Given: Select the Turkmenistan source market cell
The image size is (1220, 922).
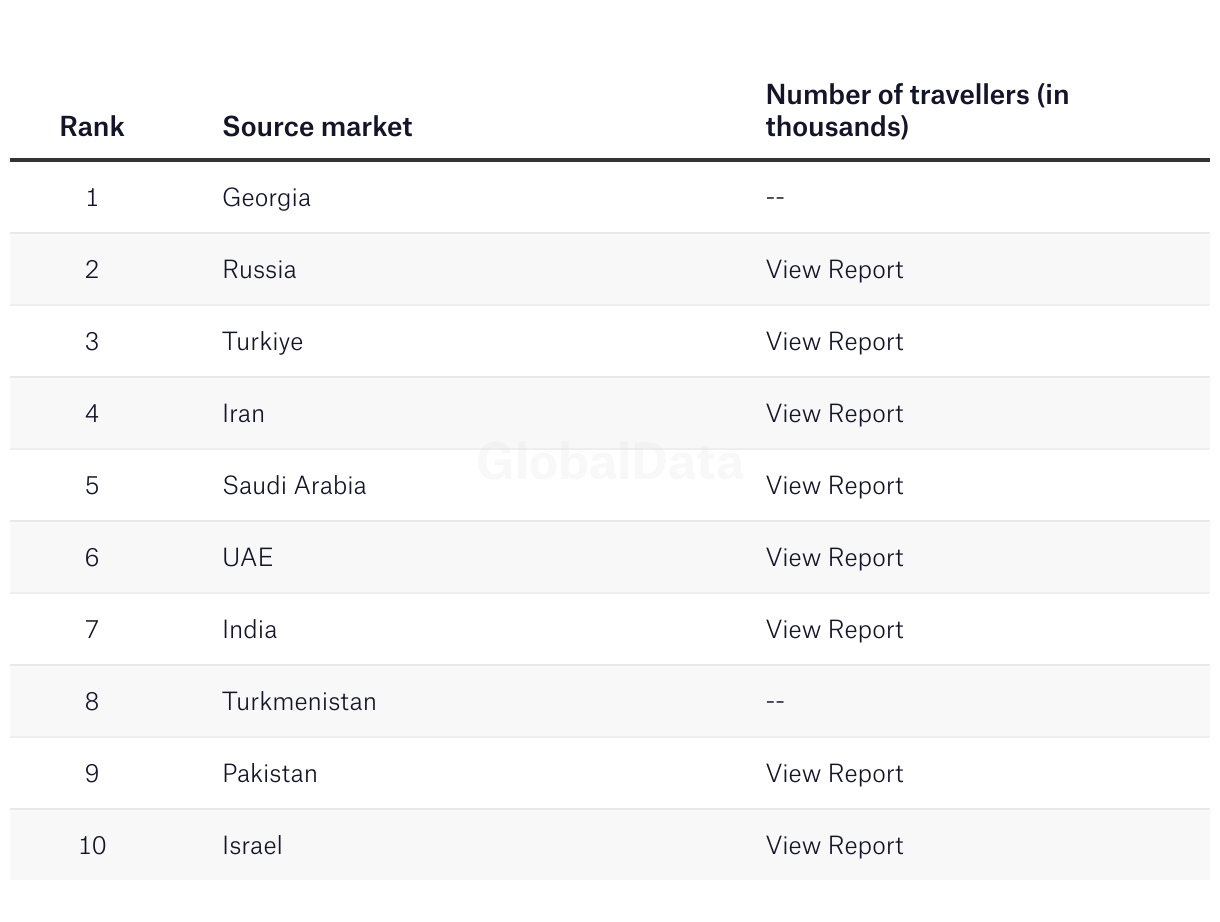Looking at the screenshot, I should click(x=299, y=702).
